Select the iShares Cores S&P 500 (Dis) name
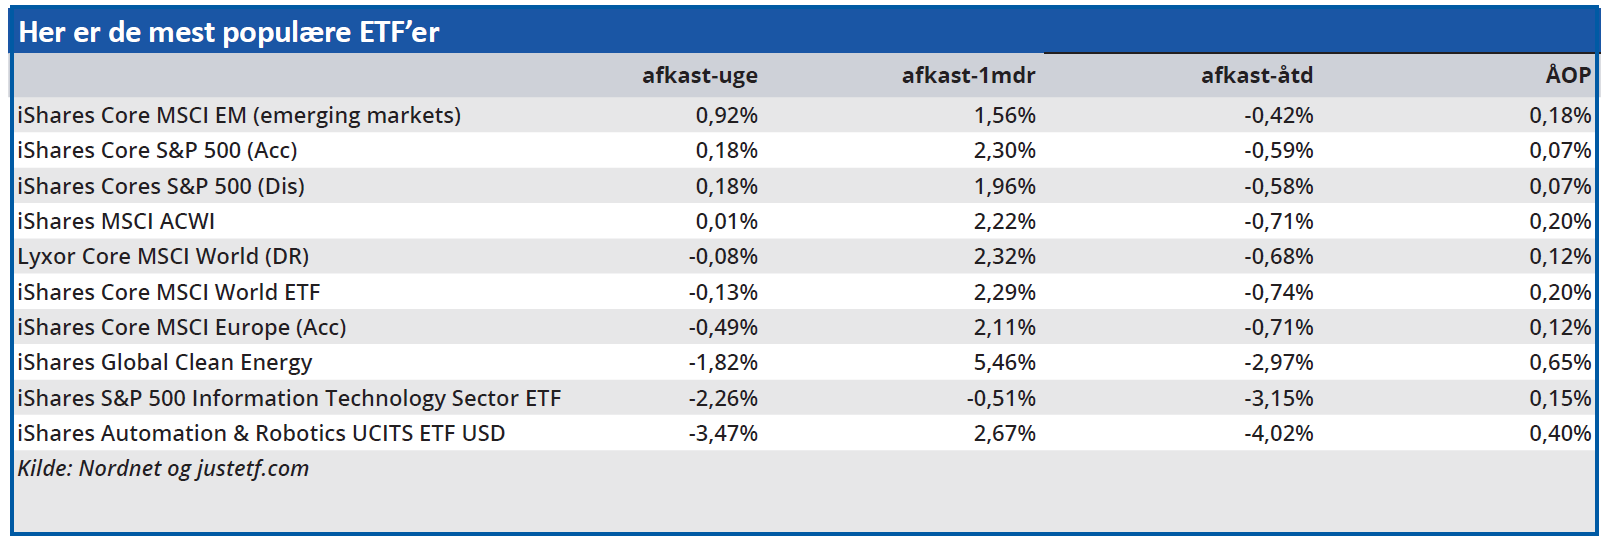This screenshot has width=1604, height=539. [161, 187]
